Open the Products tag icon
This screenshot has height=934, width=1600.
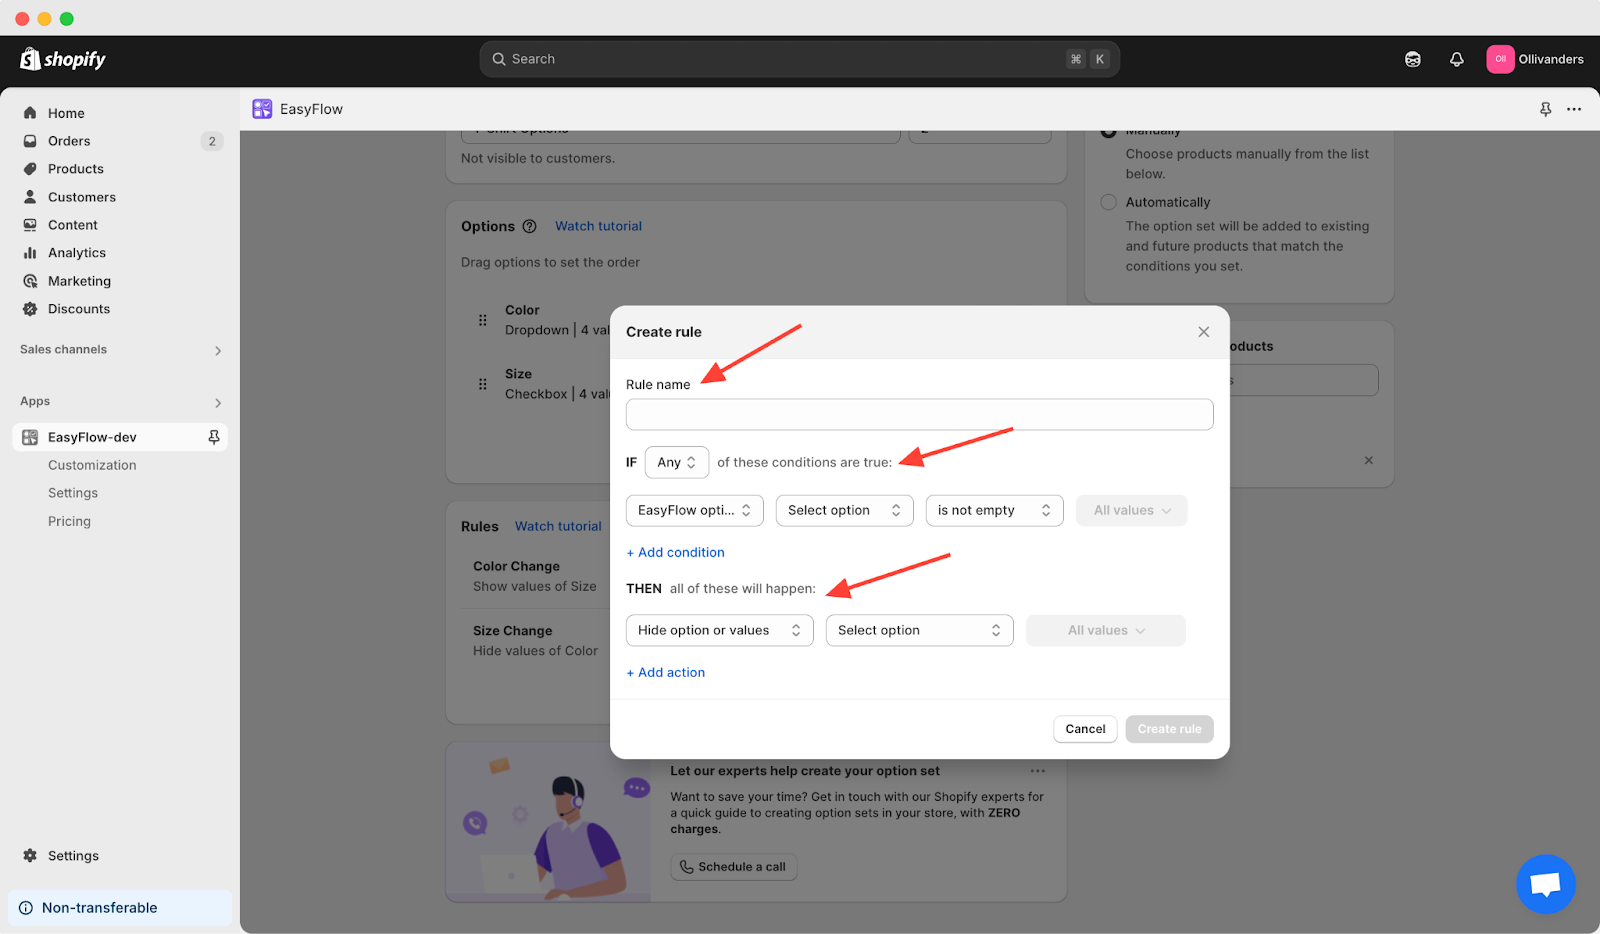tap(30, 169)
